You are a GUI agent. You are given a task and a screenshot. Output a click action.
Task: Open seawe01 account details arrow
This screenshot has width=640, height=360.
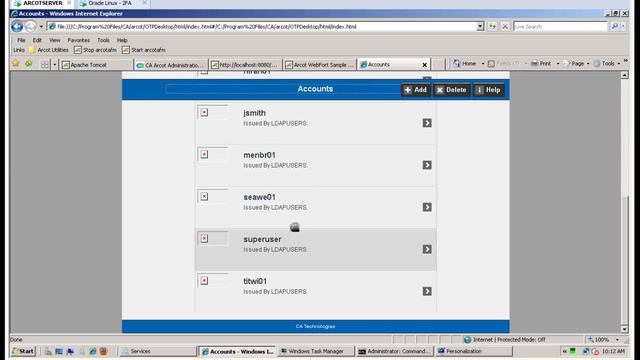click(427, 207)
